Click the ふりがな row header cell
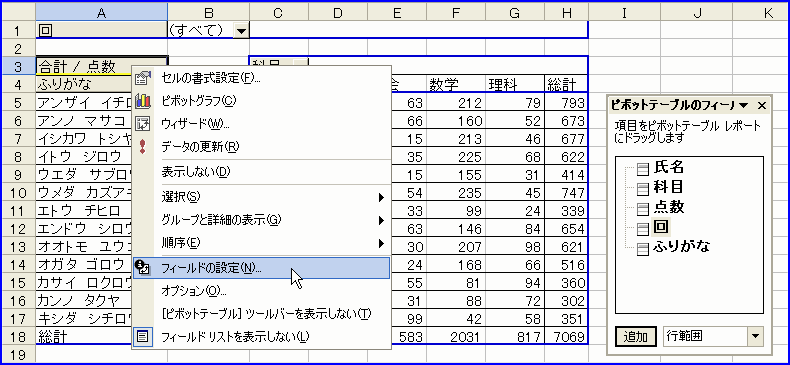 84,84
